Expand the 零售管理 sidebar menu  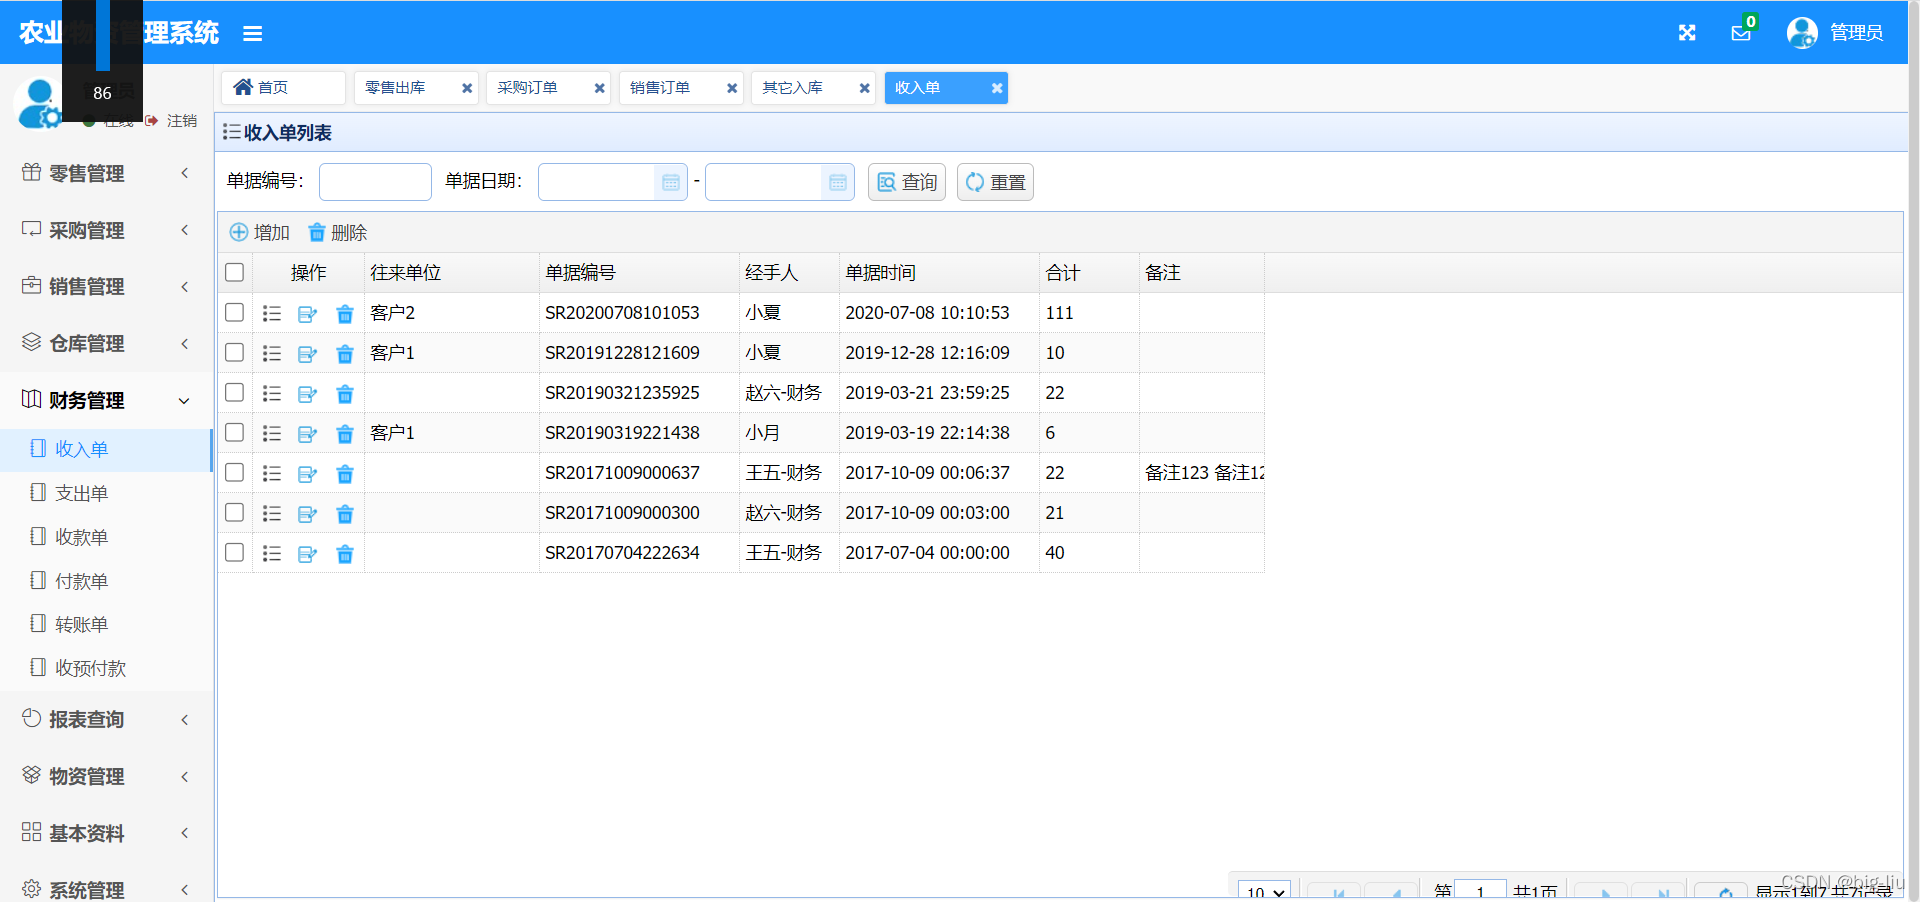pyautogui.click(x=106, y=173)
